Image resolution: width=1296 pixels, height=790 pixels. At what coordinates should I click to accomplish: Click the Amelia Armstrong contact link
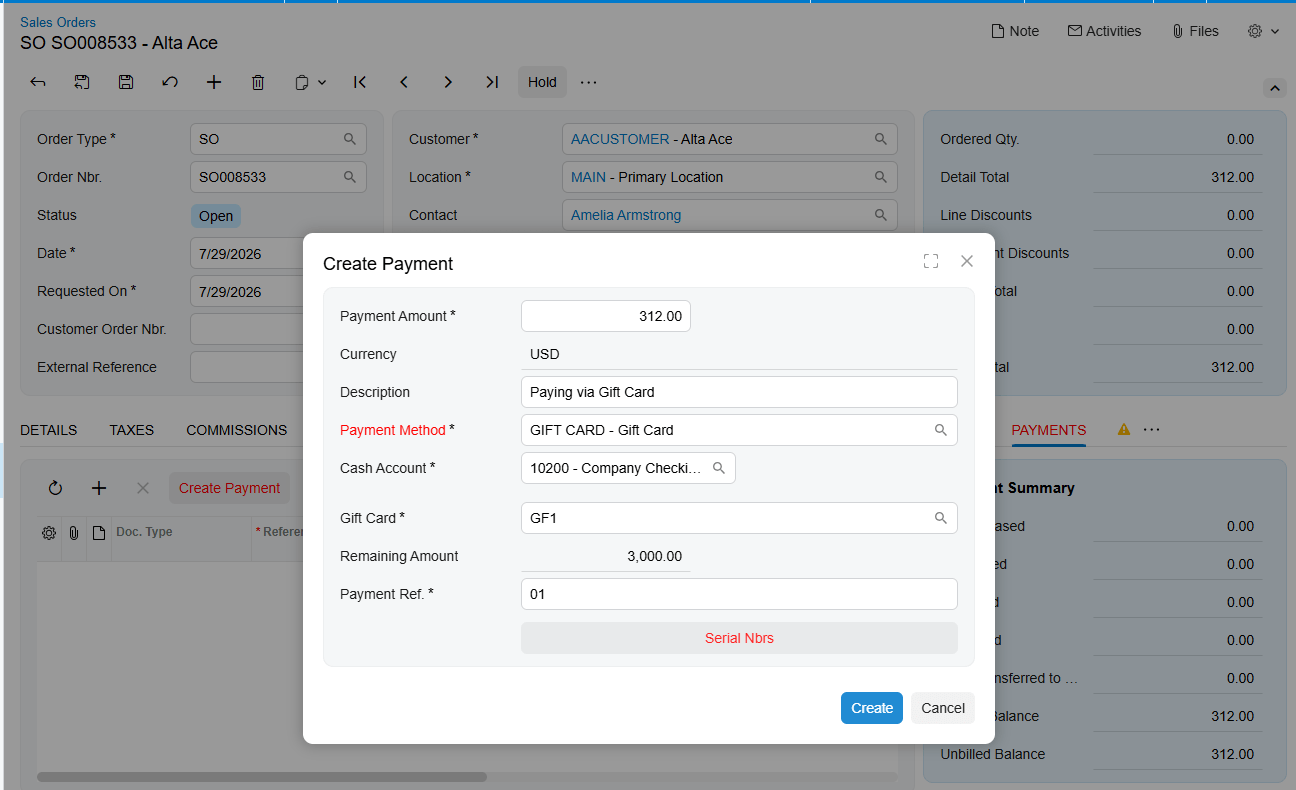coord(626,215)
